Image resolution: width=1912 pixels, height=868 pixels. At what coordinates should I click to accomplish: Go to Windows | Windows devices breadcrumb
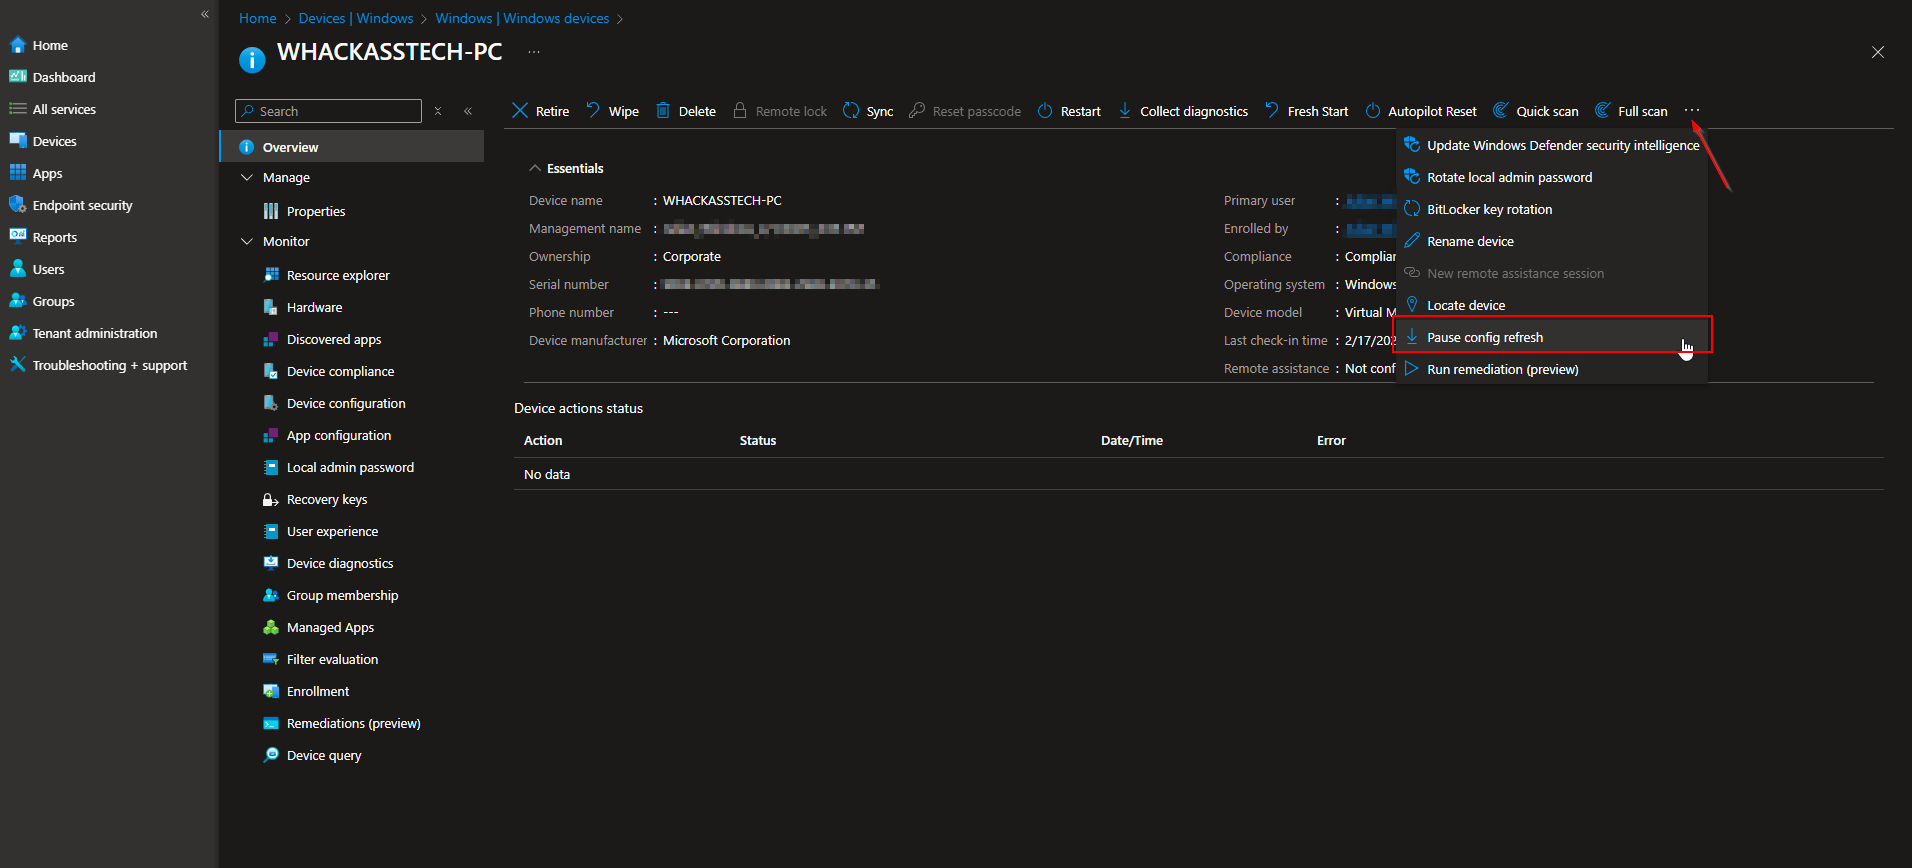pyautogui.click(x=522, y=18)
